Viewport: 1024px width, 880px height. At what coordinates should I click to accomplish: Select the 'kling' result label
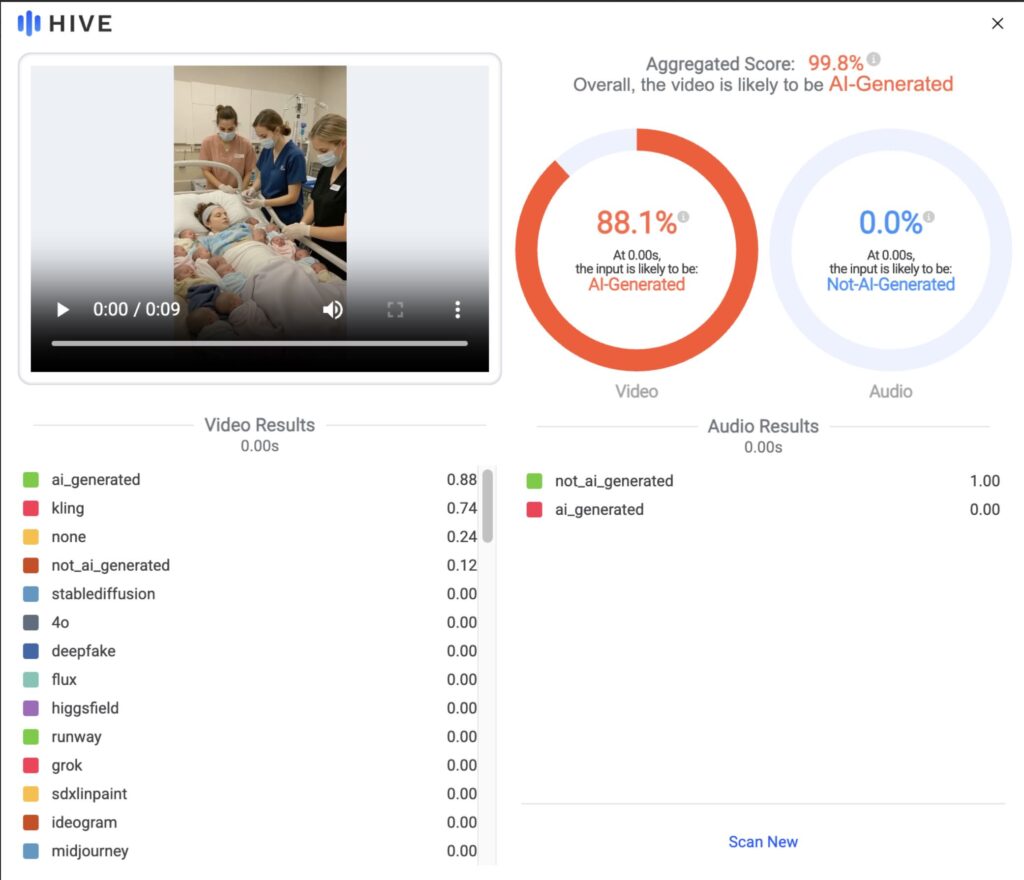pos(68,509)
